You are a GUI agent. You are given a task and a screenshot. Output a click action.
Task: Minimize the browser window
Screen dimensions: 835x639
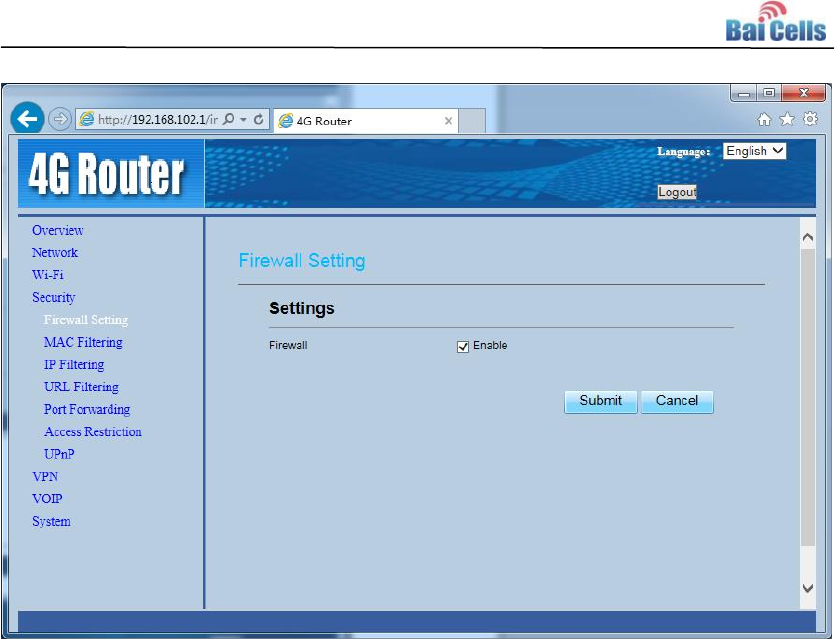point(744,94)
